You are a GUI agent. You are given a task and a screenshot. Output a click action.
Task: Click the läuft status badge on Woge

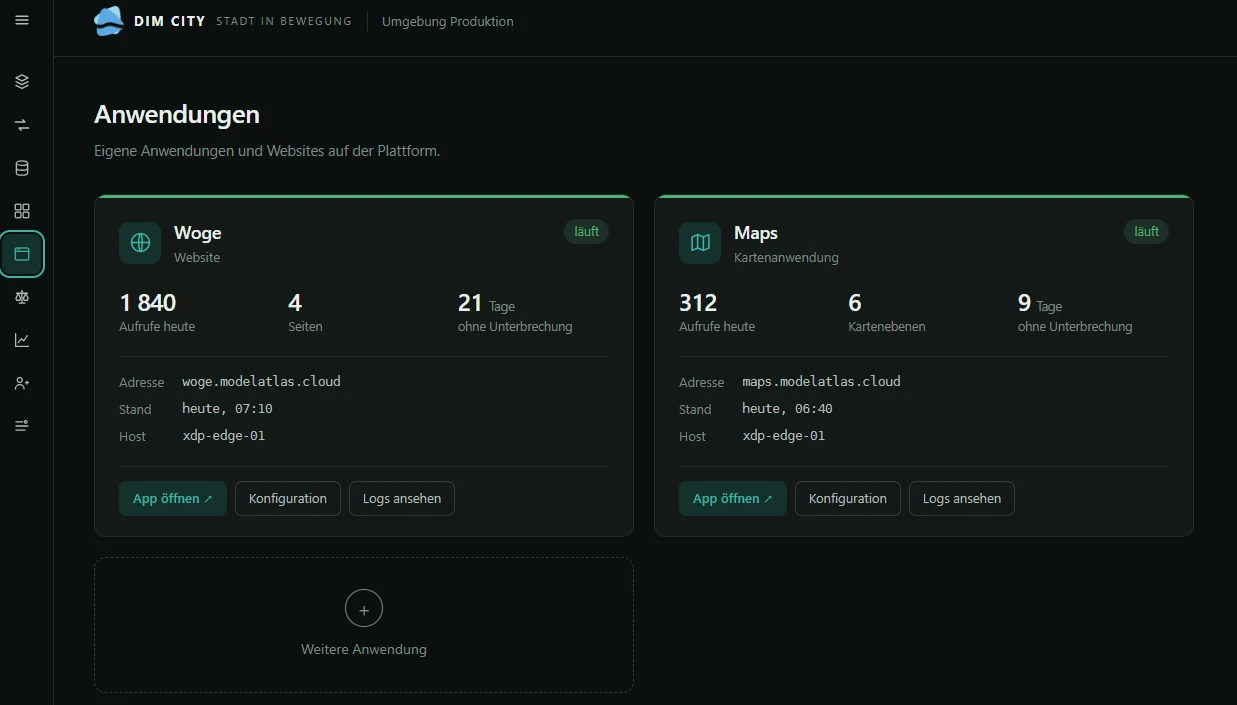pos(587,231)
